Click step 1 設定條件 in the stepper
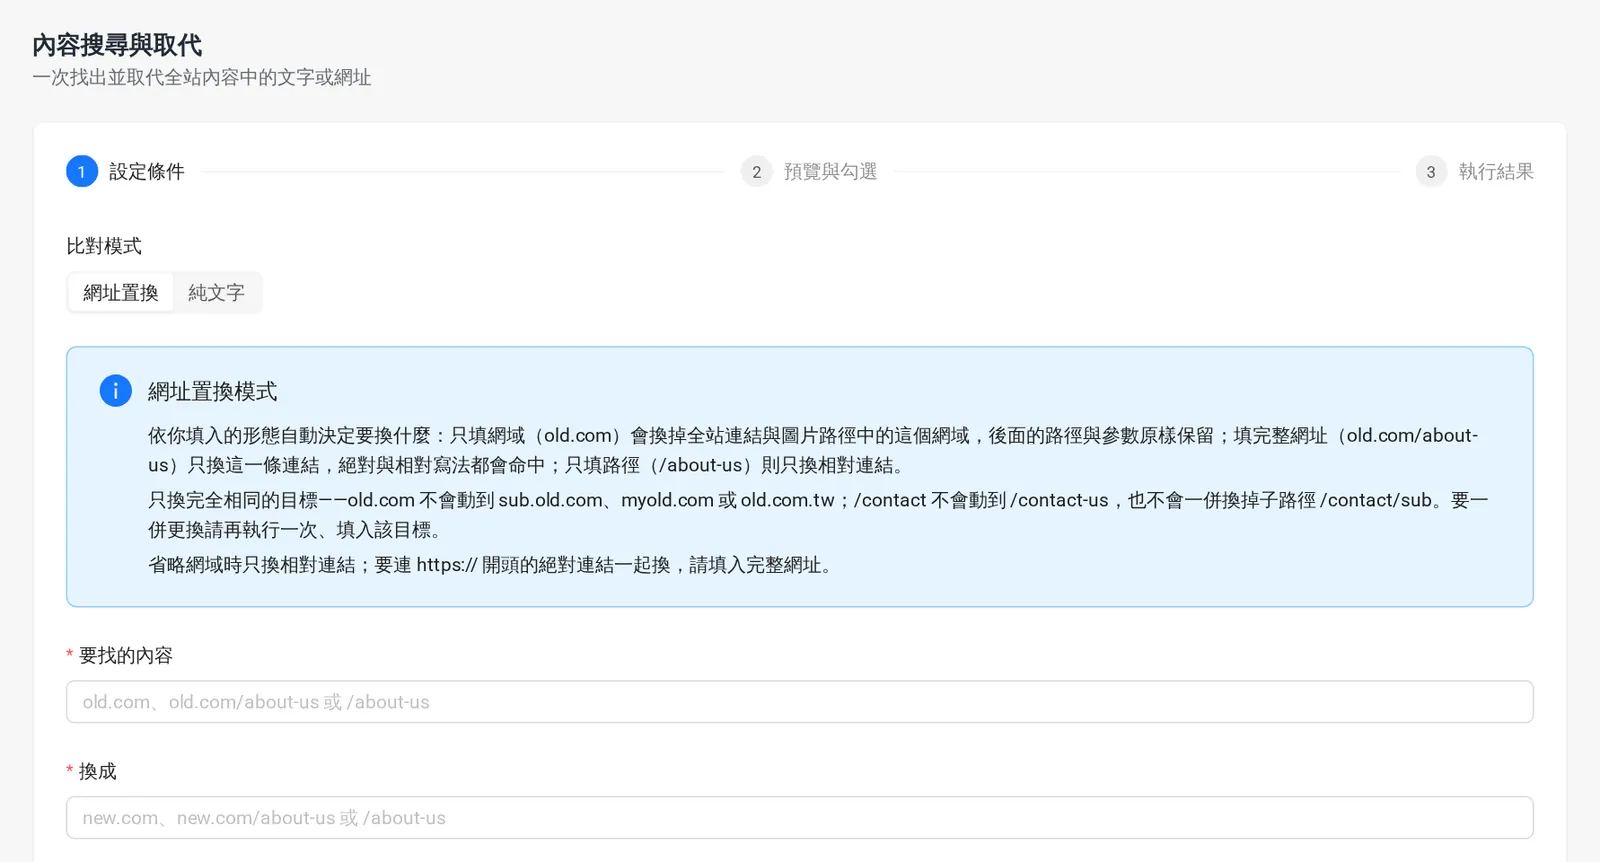 (126, 172)
